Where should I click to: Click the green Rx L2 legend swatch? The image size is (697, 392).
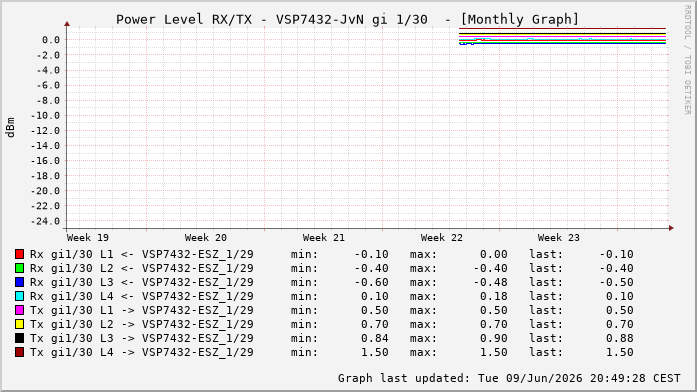click(20, 268)
